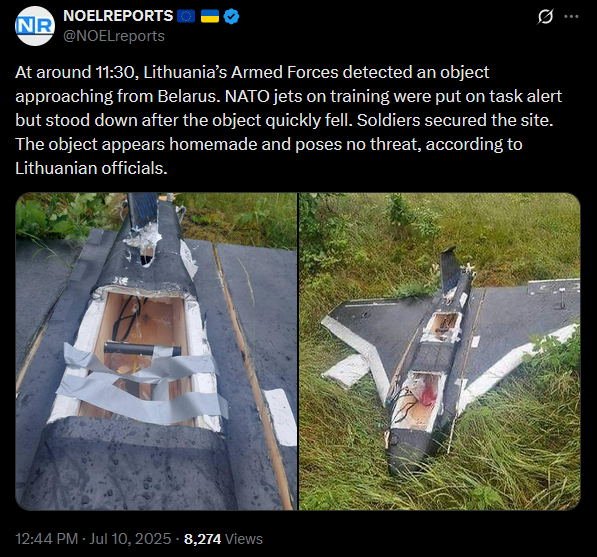This screenshot has height=557, width=597.
Task: Open the @NOELreports handle link
Action: (x=114, y=36)
